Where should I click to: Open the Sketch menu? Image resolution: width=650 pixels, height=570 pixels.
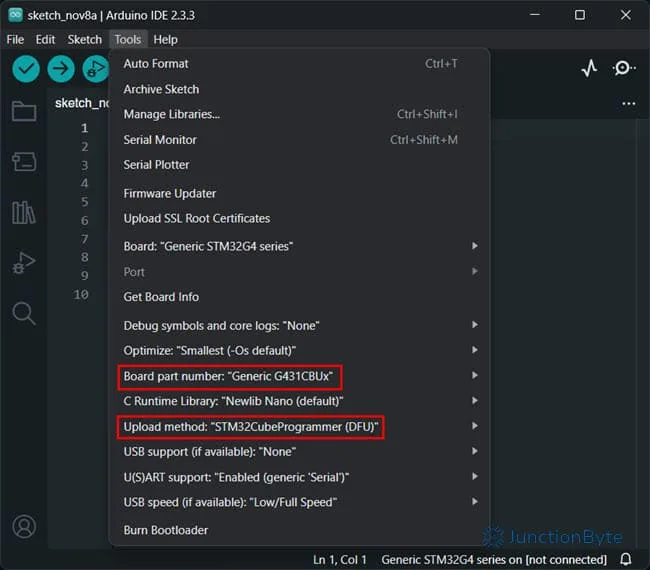click(x=85, y=39)
